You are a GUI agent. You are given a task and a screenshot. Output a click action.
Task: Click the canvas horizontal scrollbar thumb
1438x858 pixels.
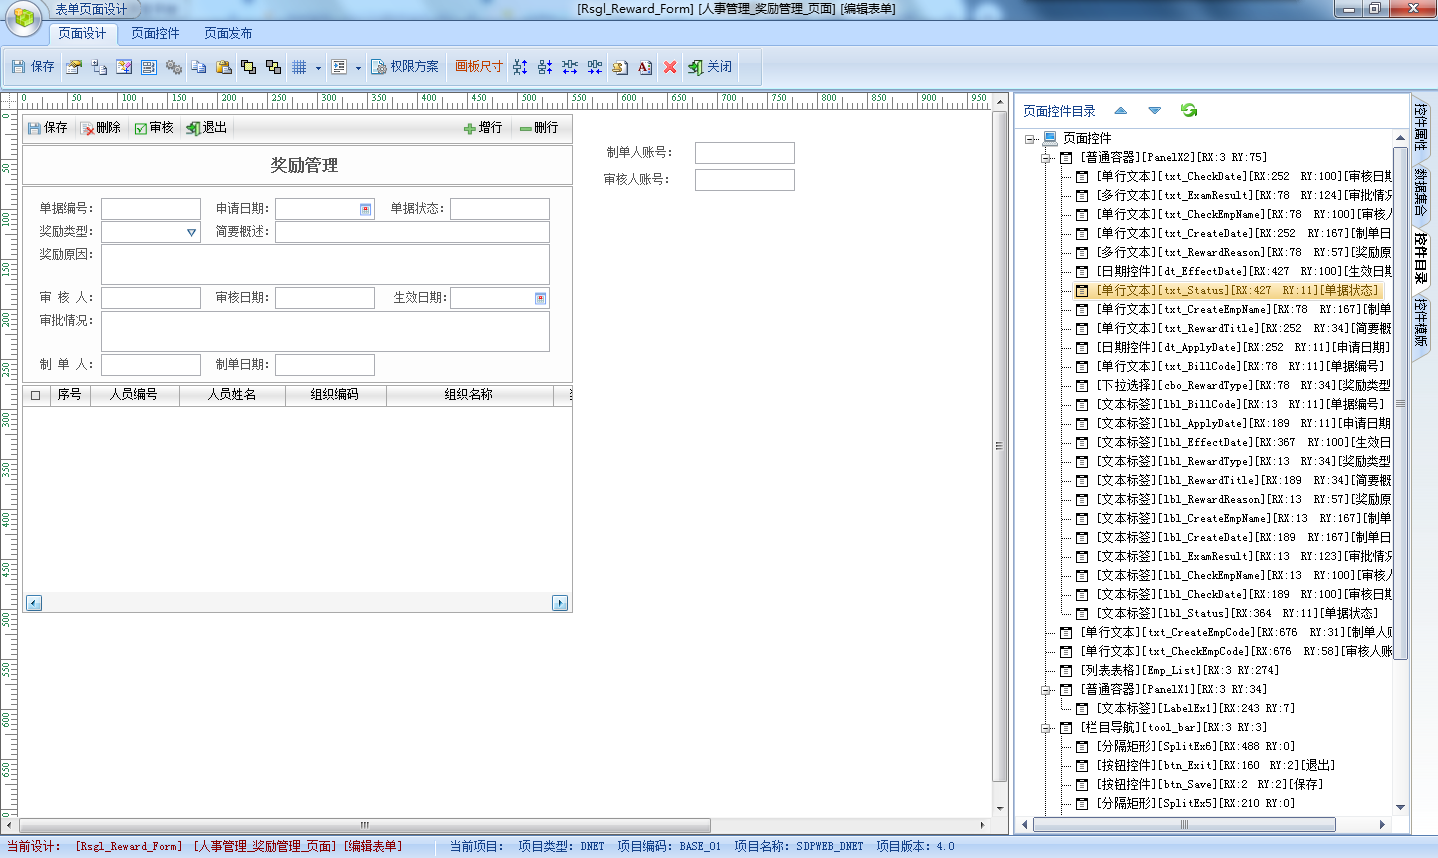pyautogui.click(x=365, y=826)
